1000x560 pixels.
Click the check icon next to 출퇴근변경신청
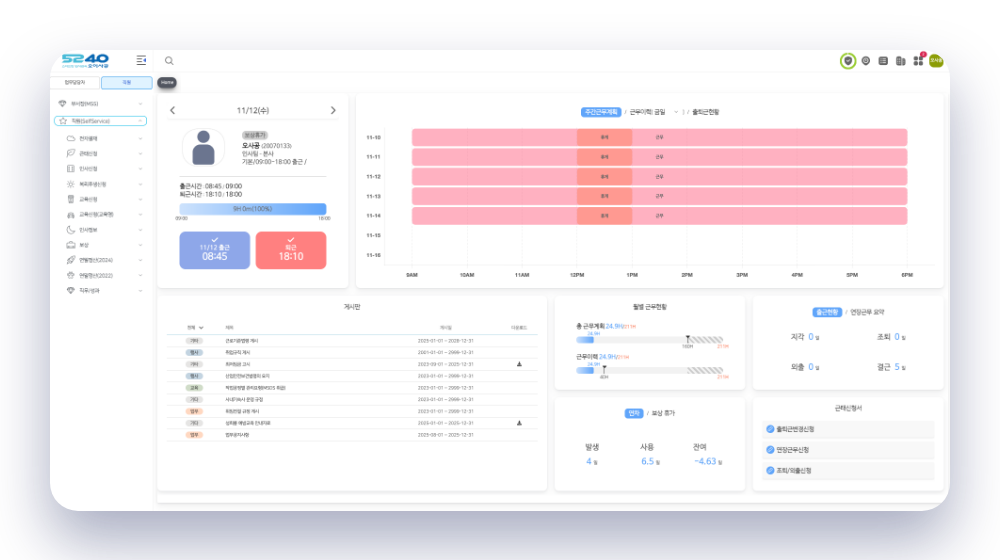(770, 429)
